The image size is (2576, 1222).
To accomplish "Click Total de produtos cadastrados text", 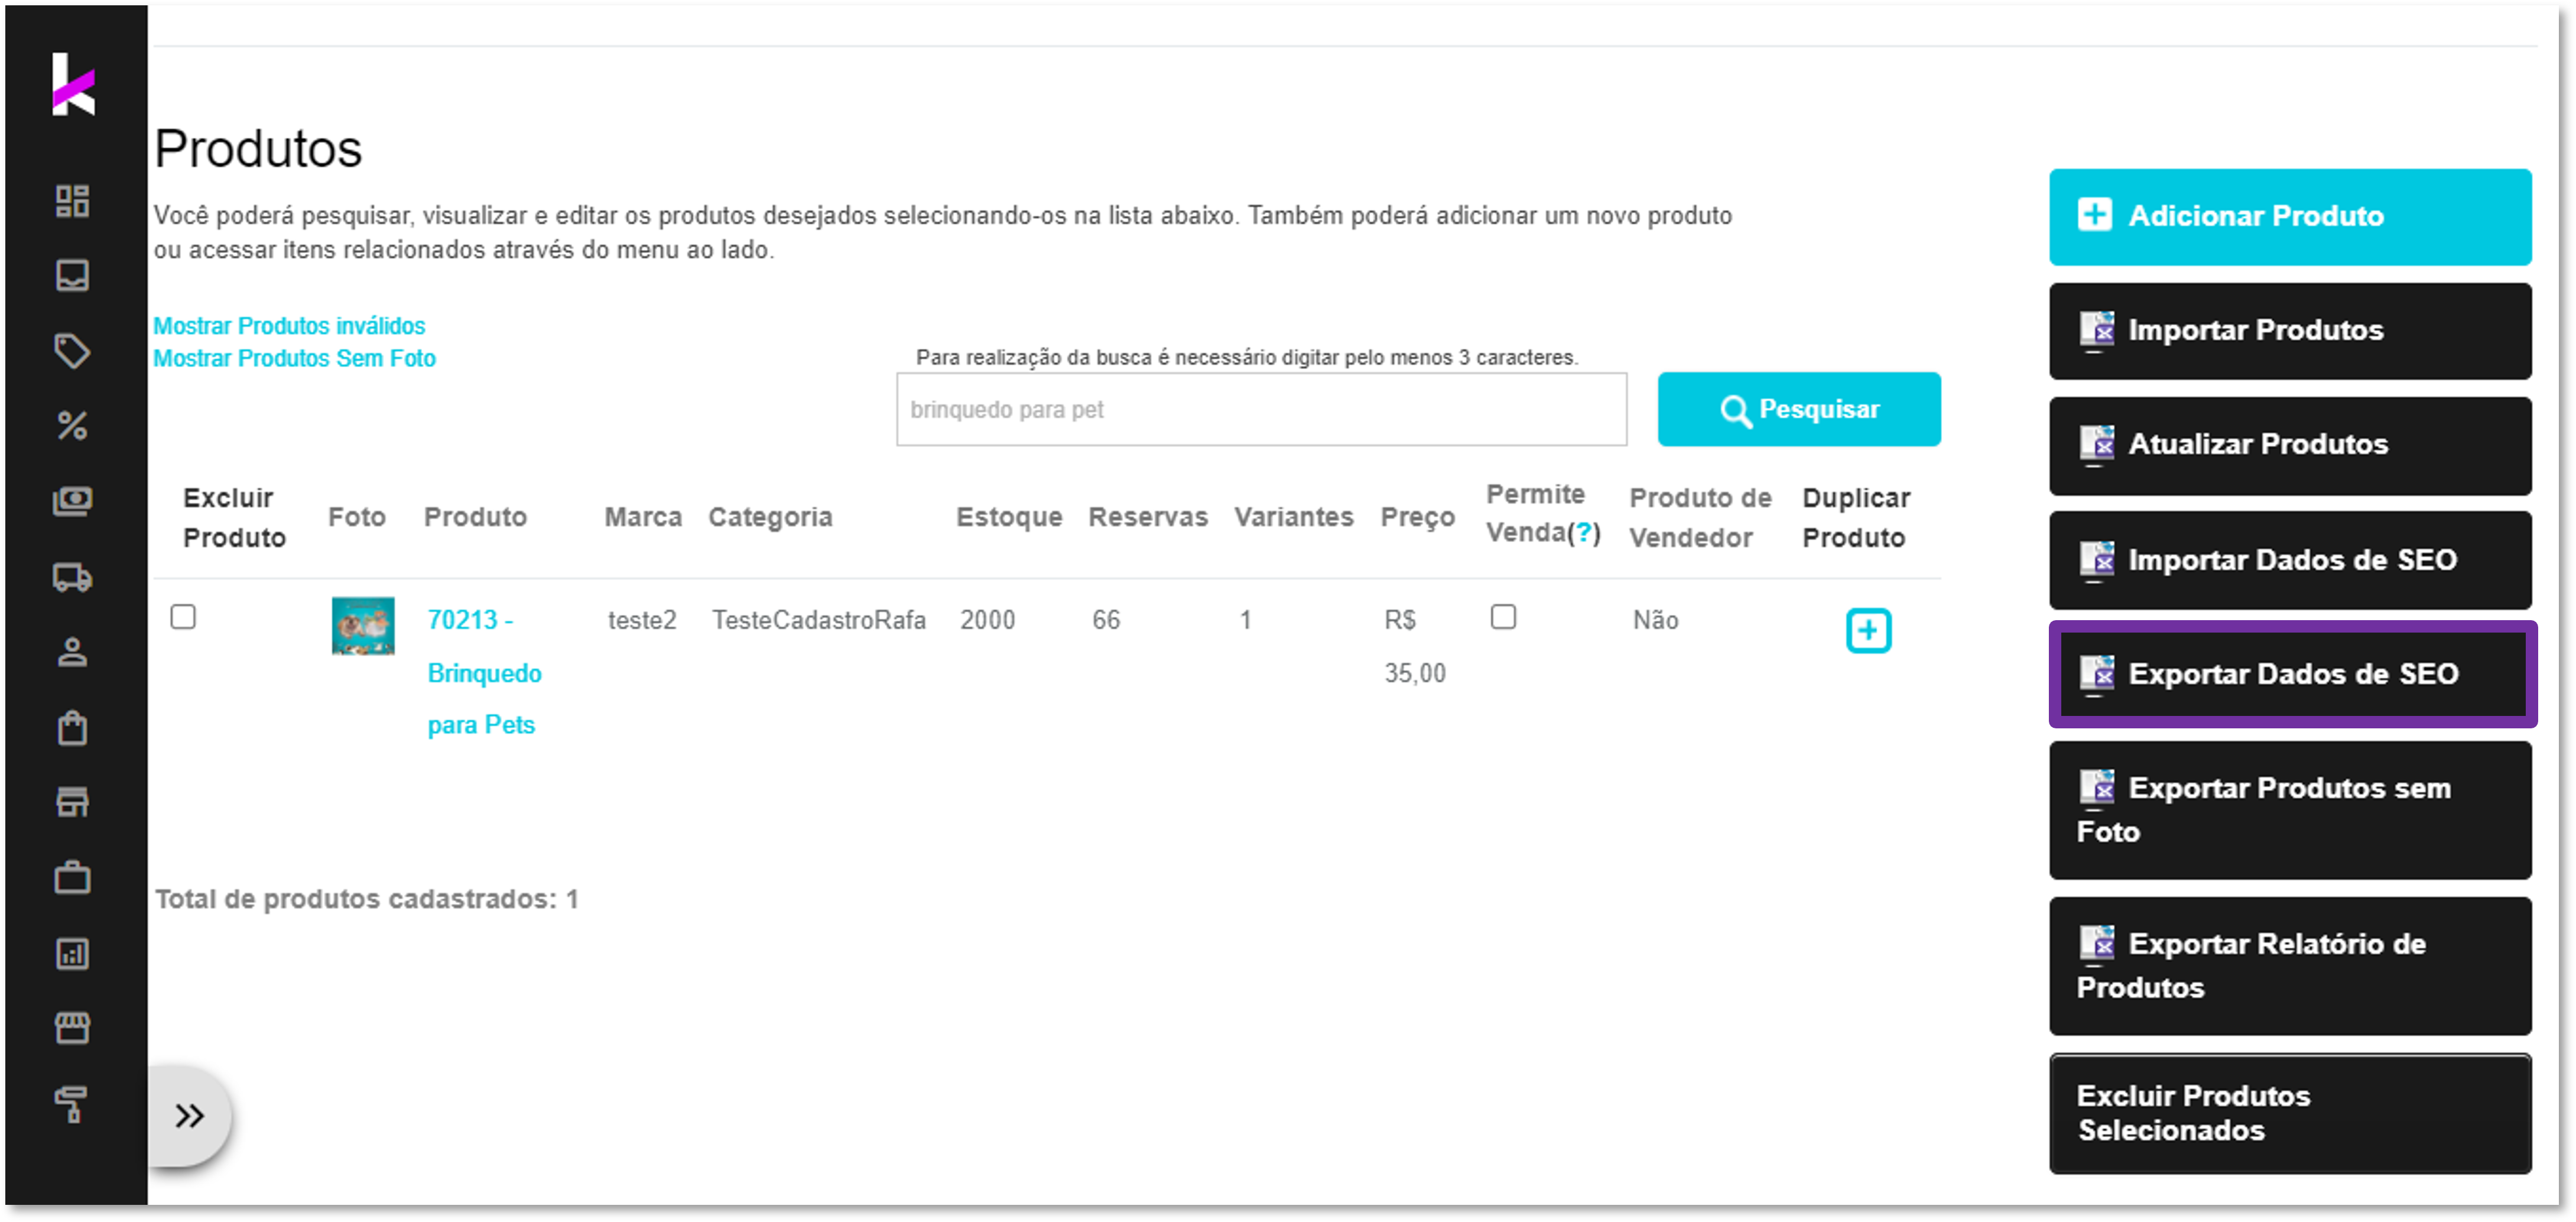I will tap(366, 899).
